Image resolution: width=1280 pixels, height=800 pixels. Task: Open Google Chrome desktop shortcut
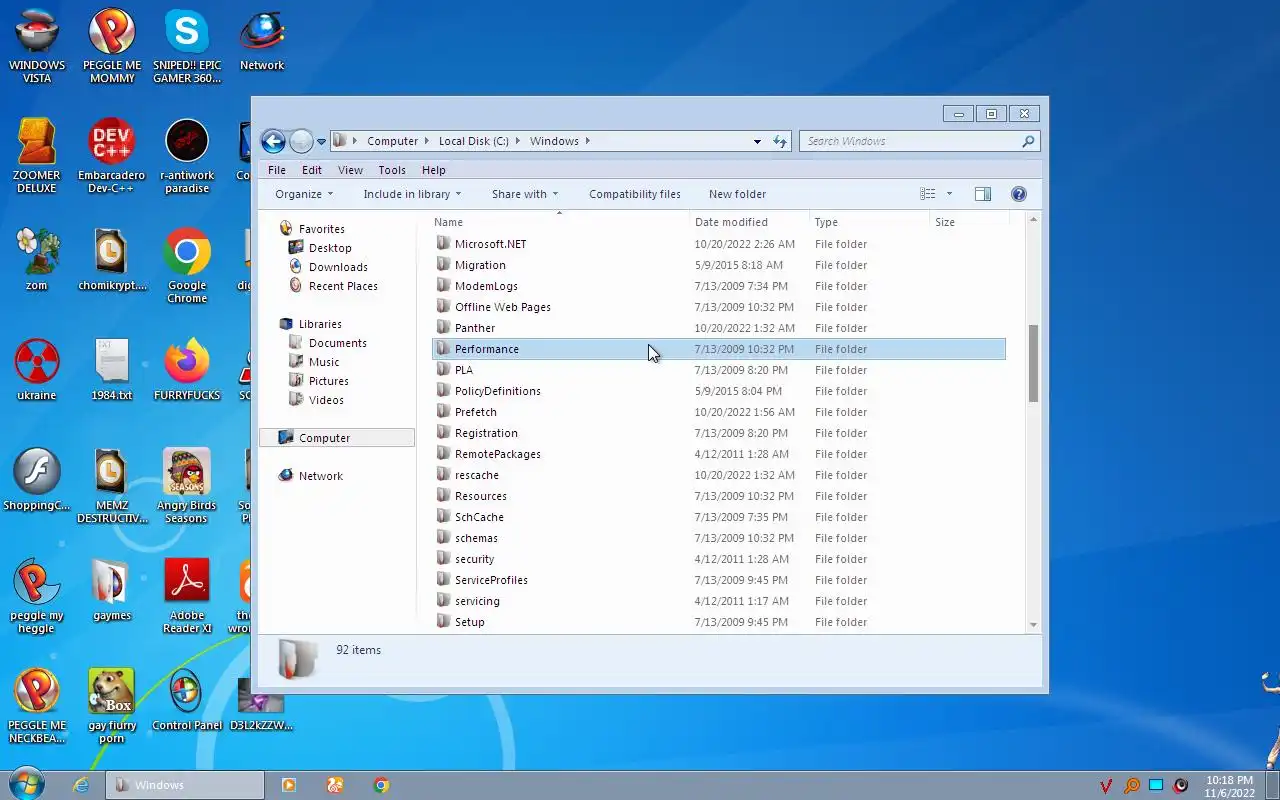187,266
